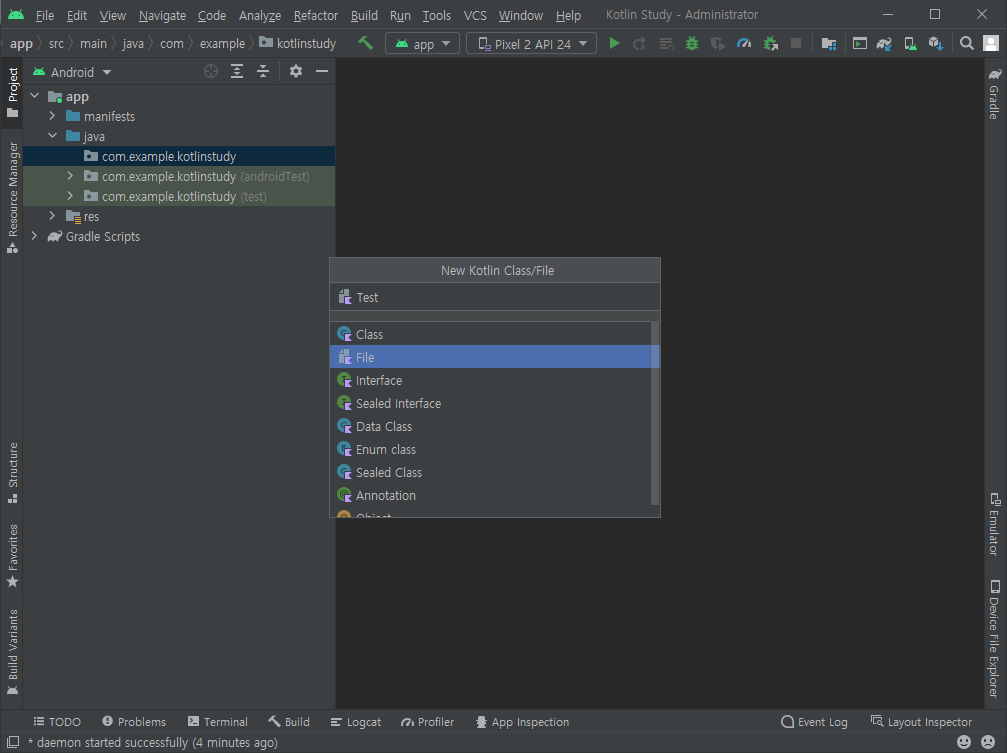This screenshot has height=753, width=1007.
Task: Open Project panel settings gear icon
Action: click(296, 71)
